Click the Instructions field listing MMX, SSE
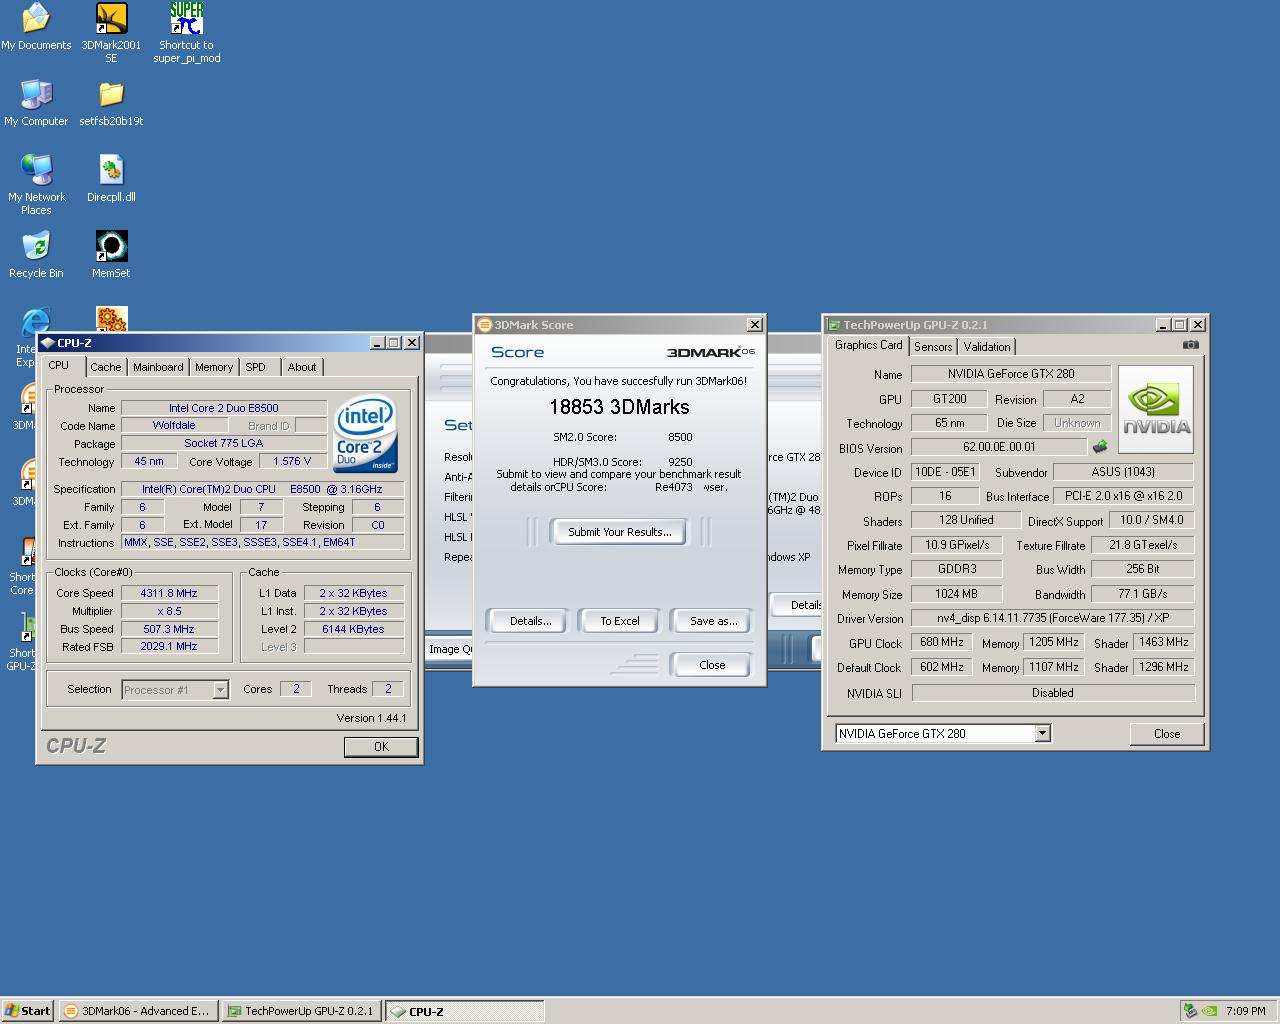The image size is (1280, 1024). coord(263,543)
